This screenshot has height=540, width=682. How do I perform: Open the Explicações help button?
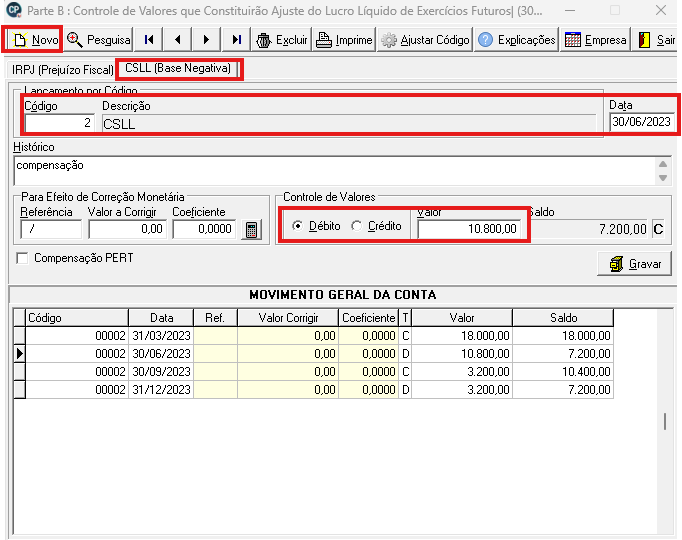pyautogui.click(x=517, y=40)
